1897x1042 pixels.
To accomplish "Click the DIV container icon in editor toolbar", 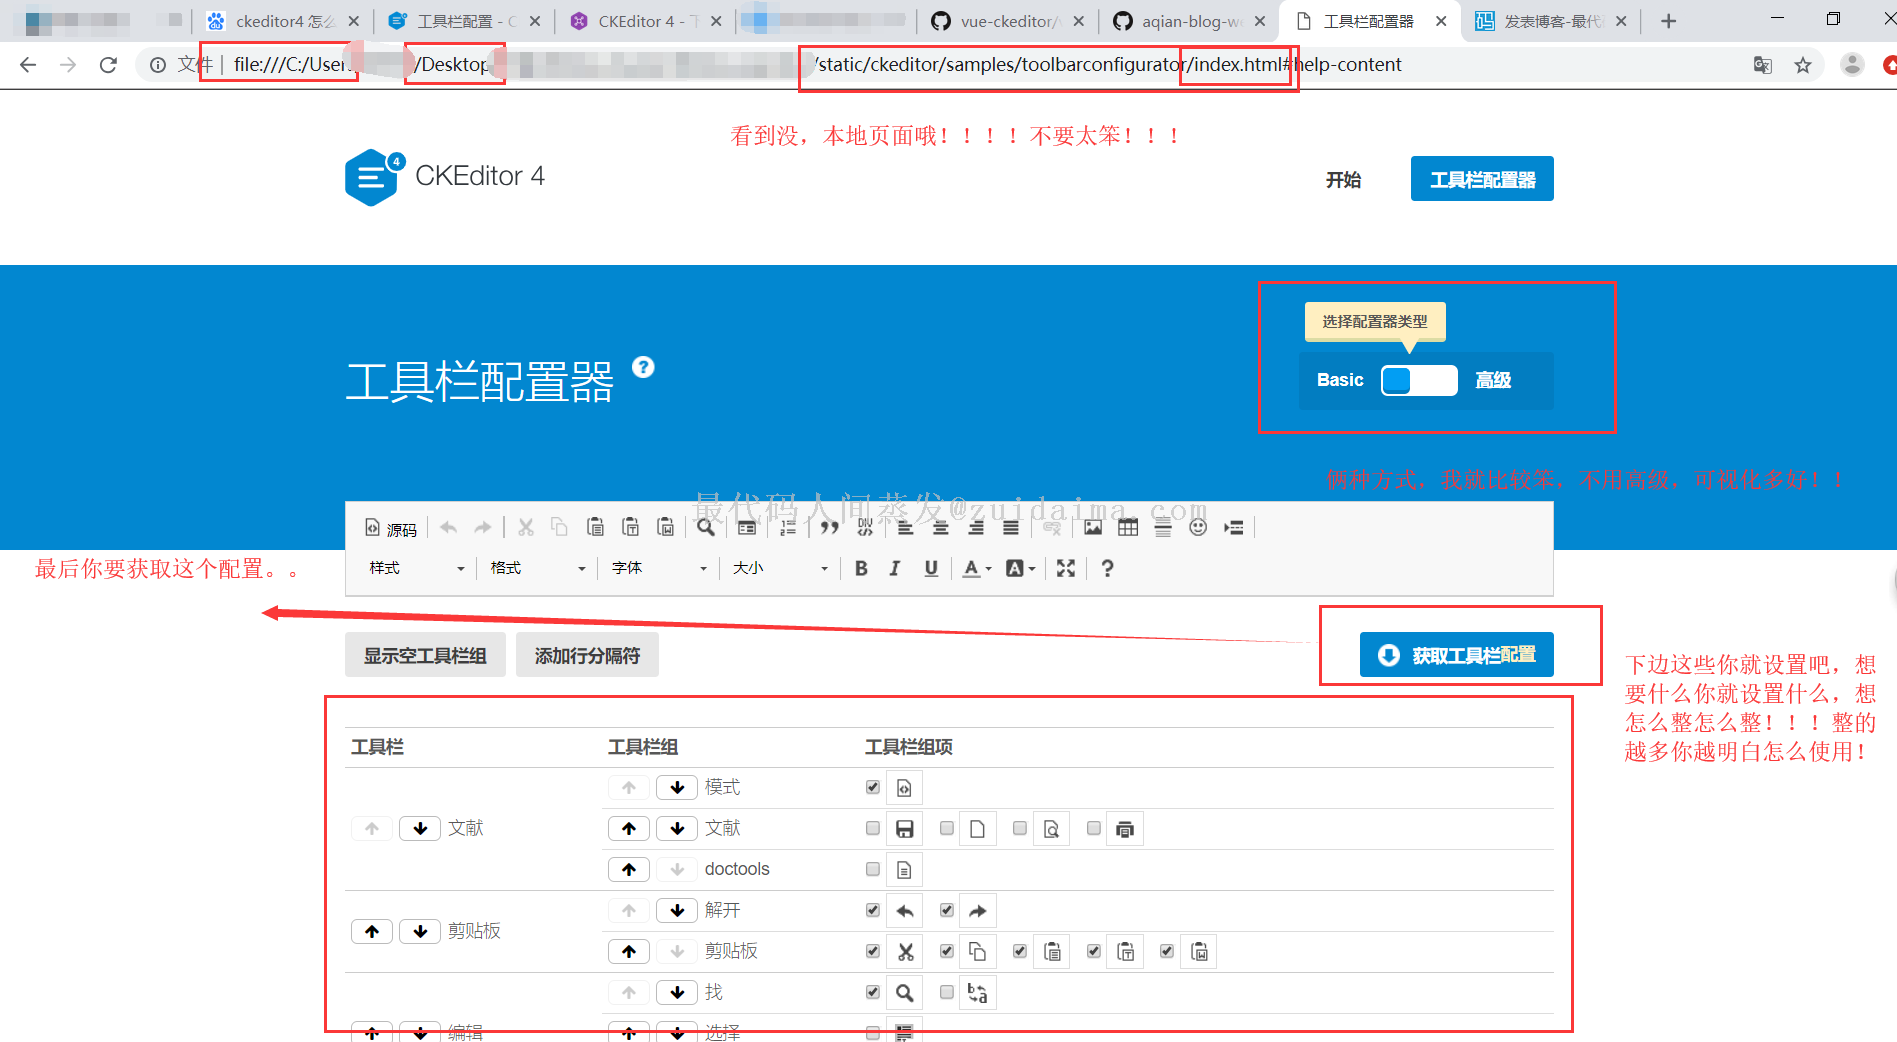I will tap(865, 527).
